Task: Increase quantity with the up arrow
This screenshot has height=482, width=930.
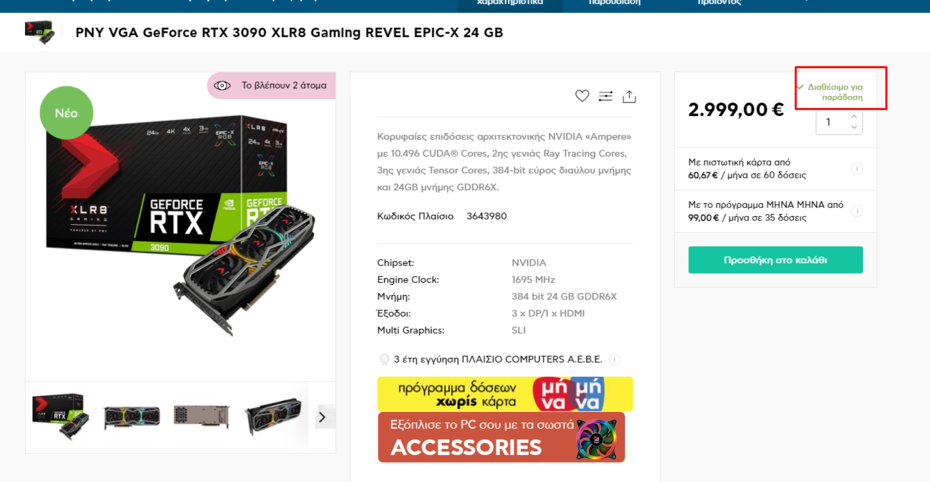Action: [854, 117]
